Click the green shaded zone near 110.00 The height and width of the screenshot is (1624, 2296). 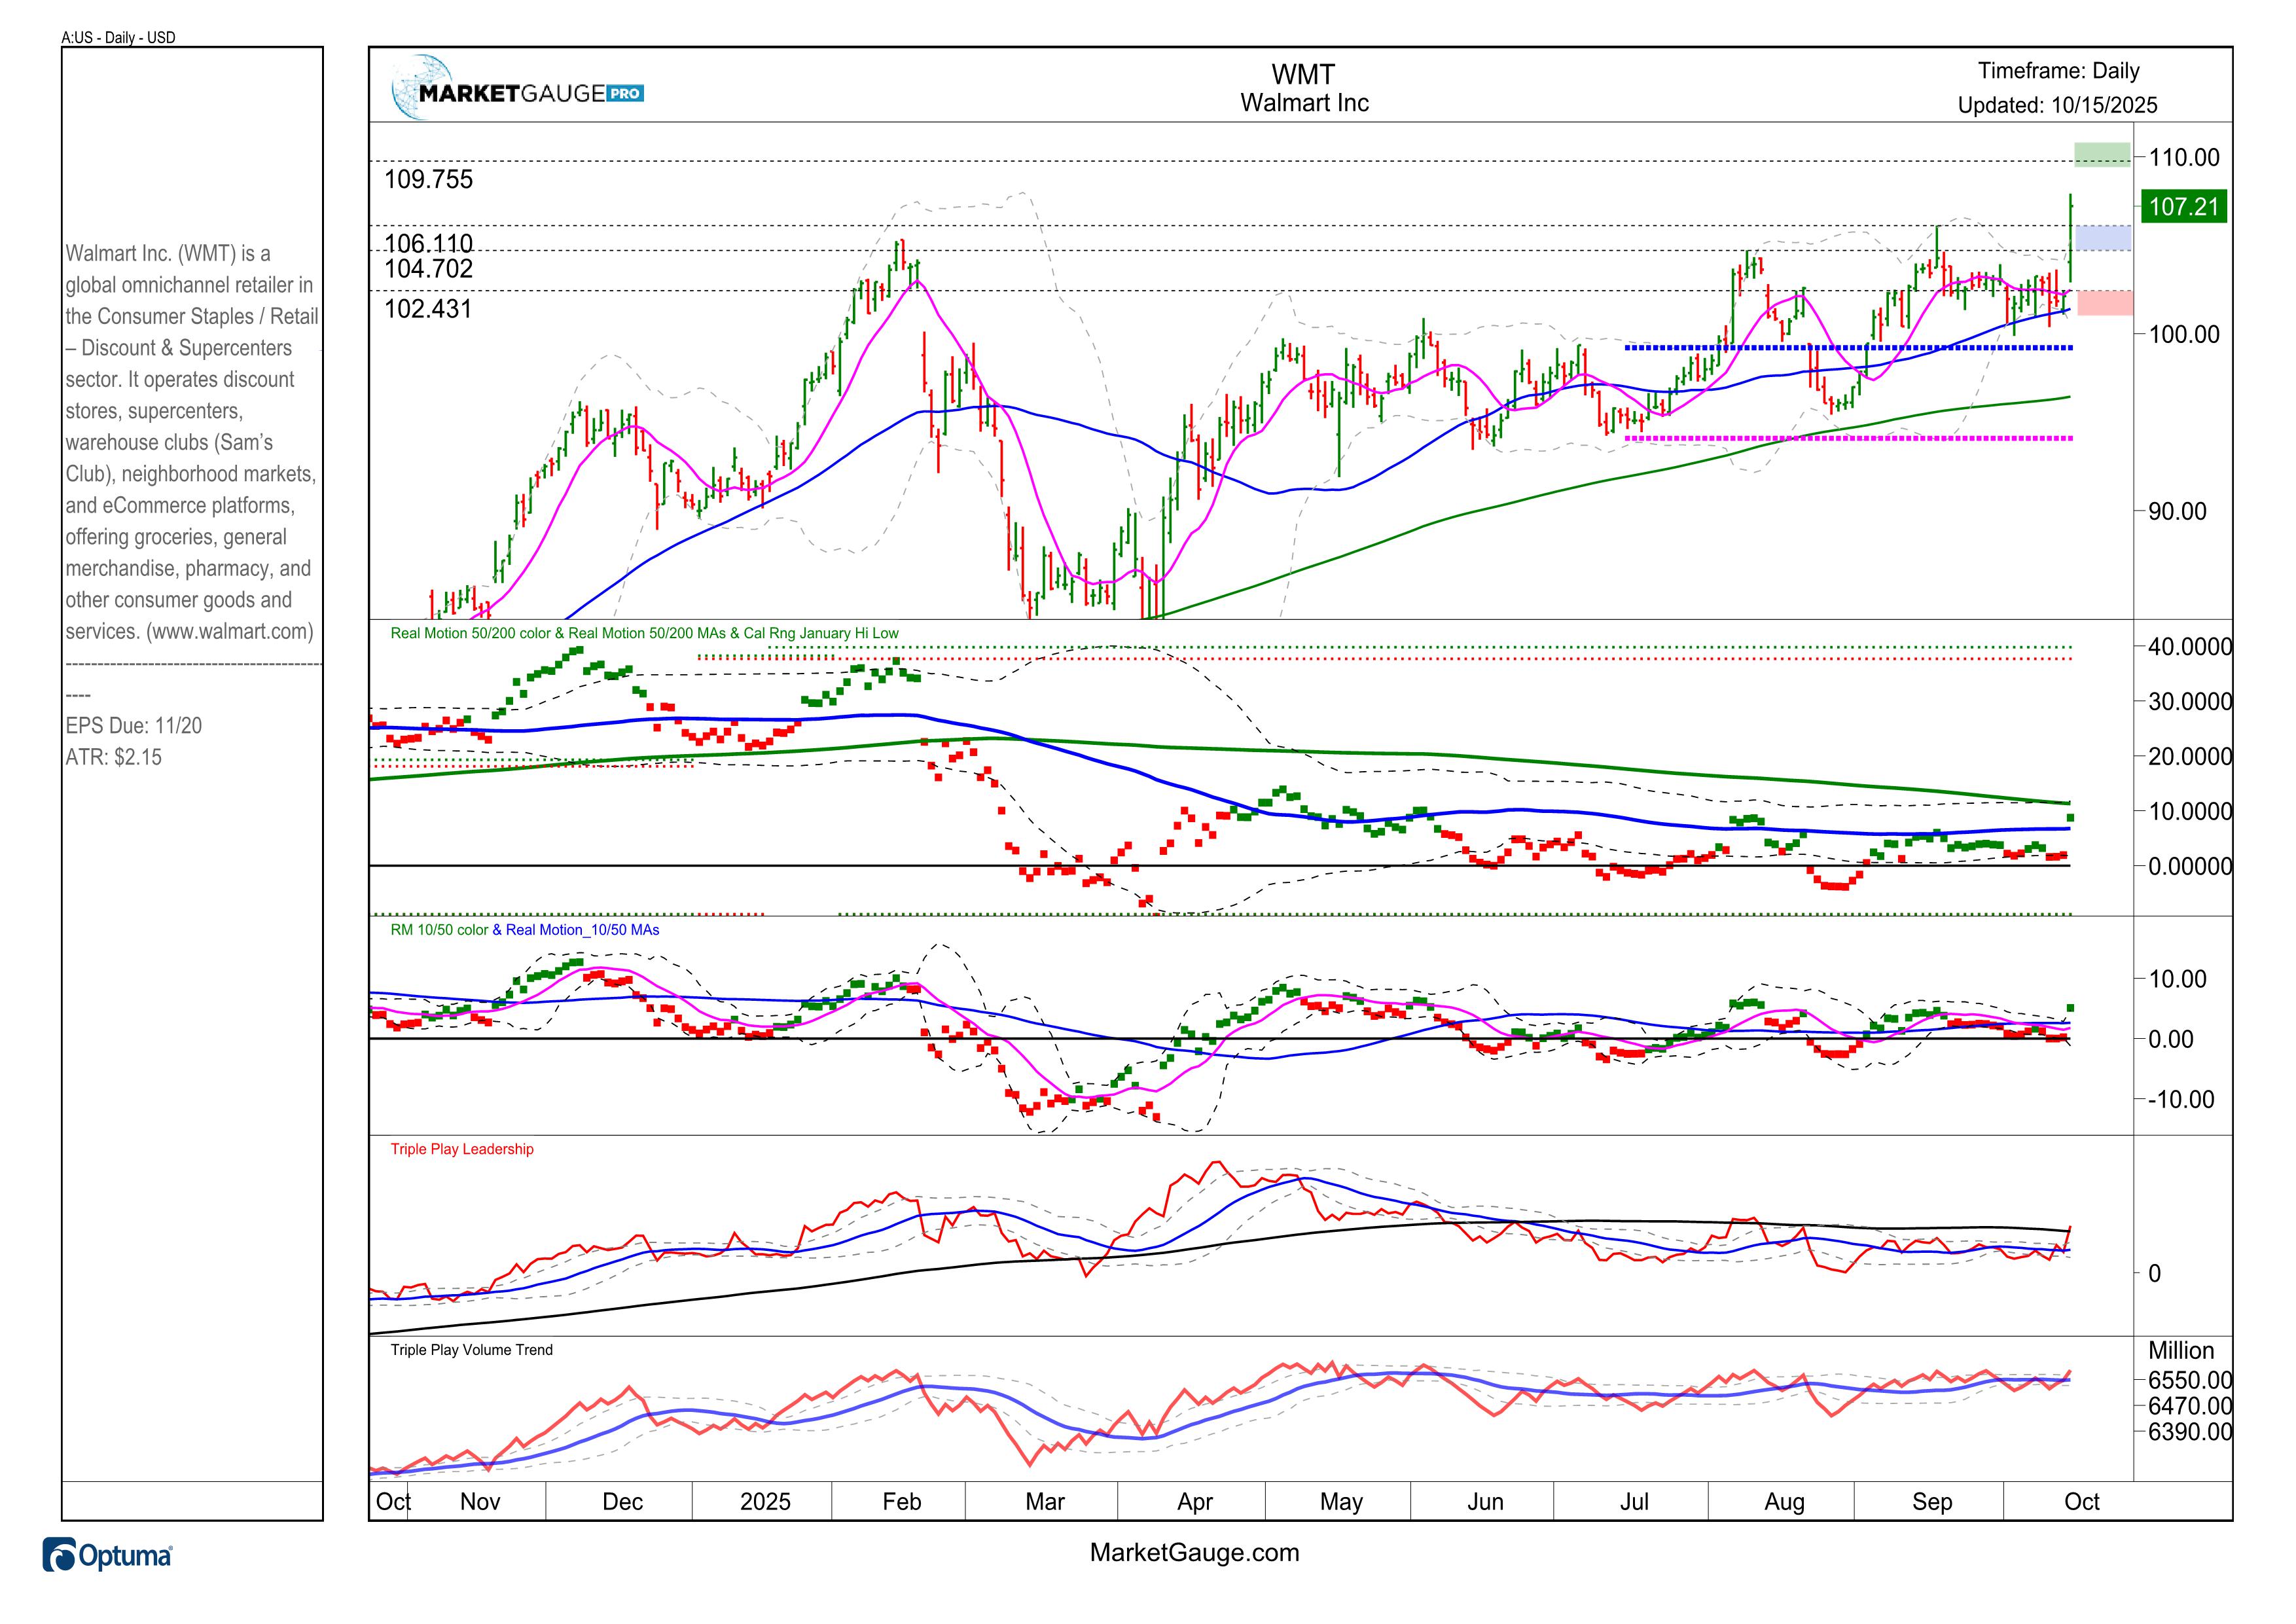tap(2102, 155)
